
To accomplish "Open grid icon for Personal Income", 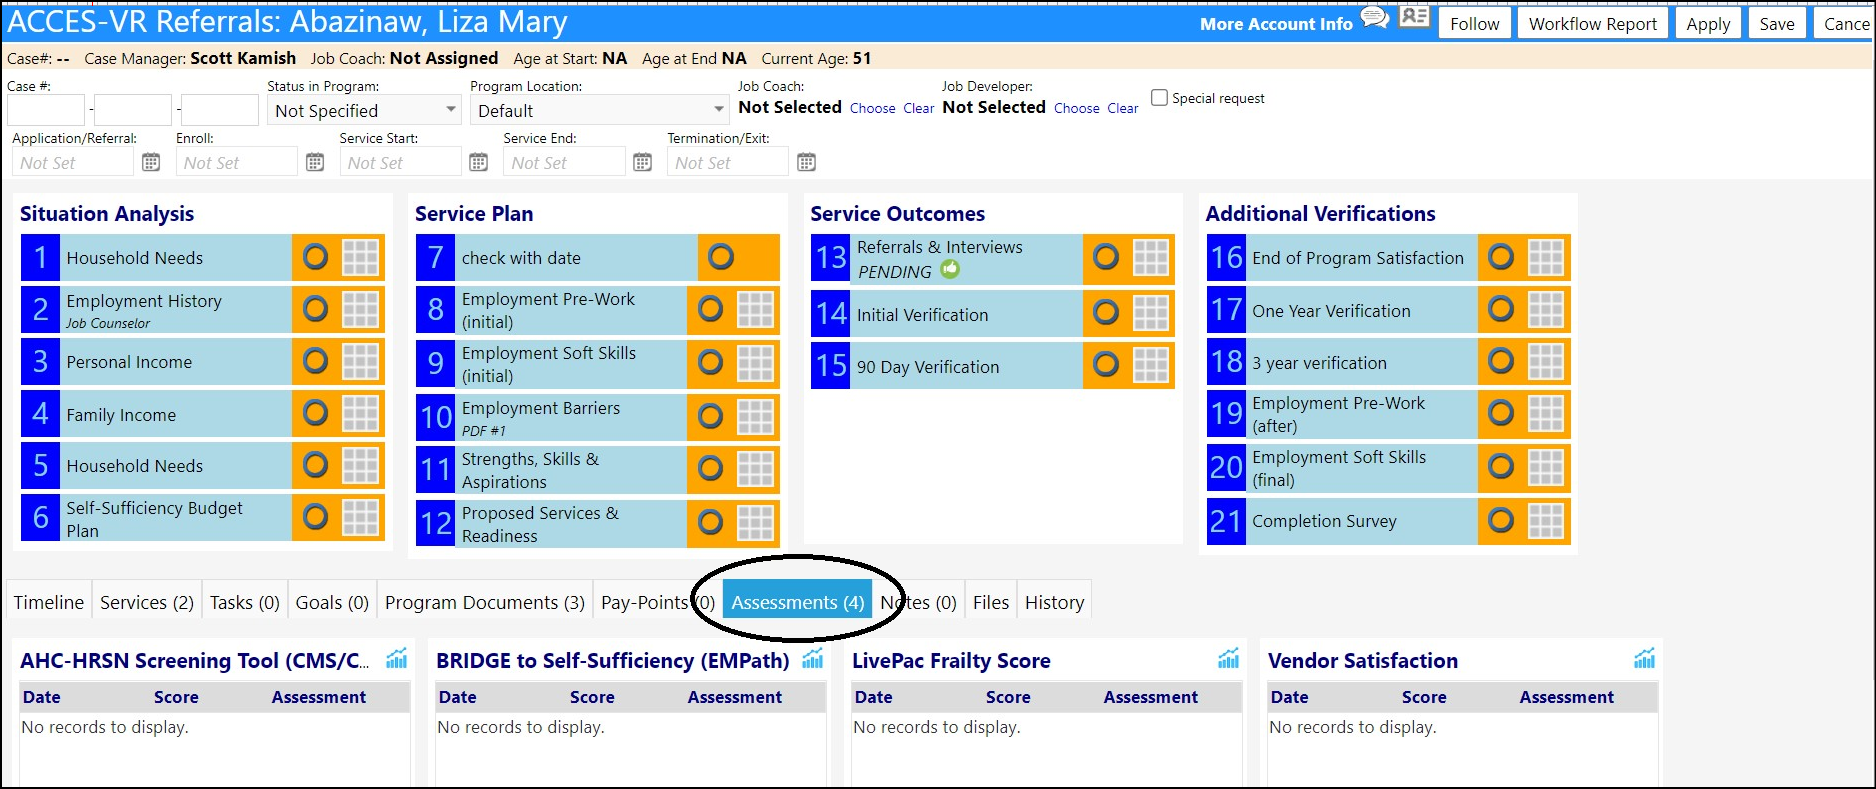I will (x=360, y=361).
